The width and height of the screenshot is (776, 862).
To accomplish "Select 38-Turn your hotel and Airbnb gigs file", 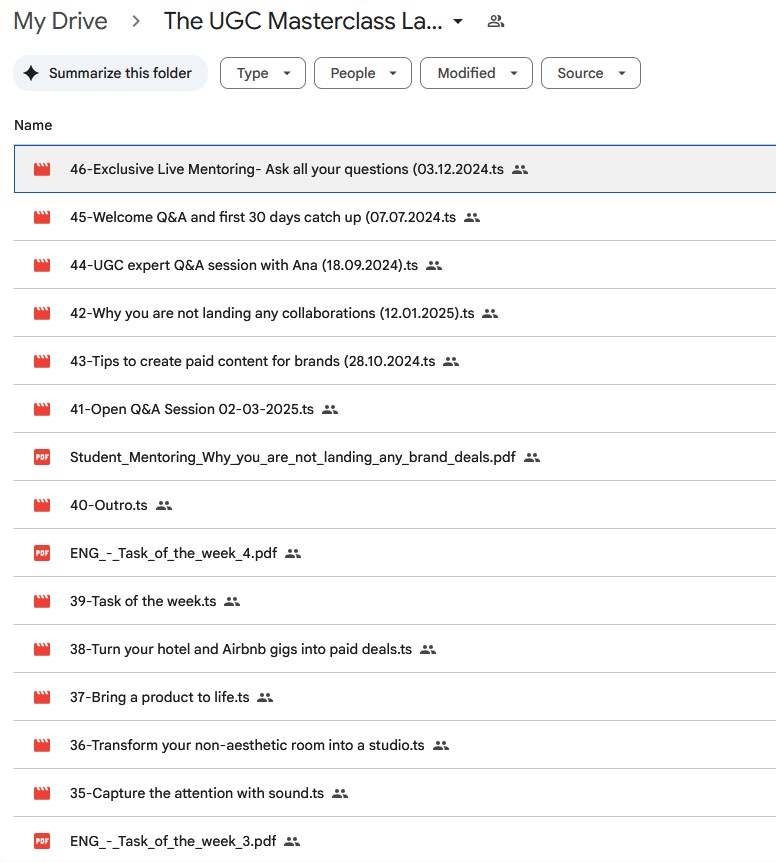I will click(240, 649).
